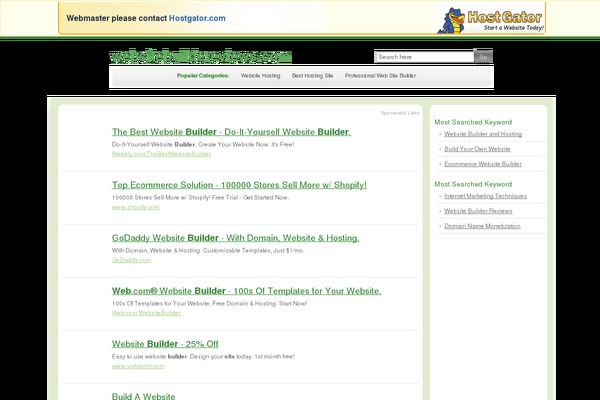
Task: Click inside the Search here field
Action: [x=424, y=57]
